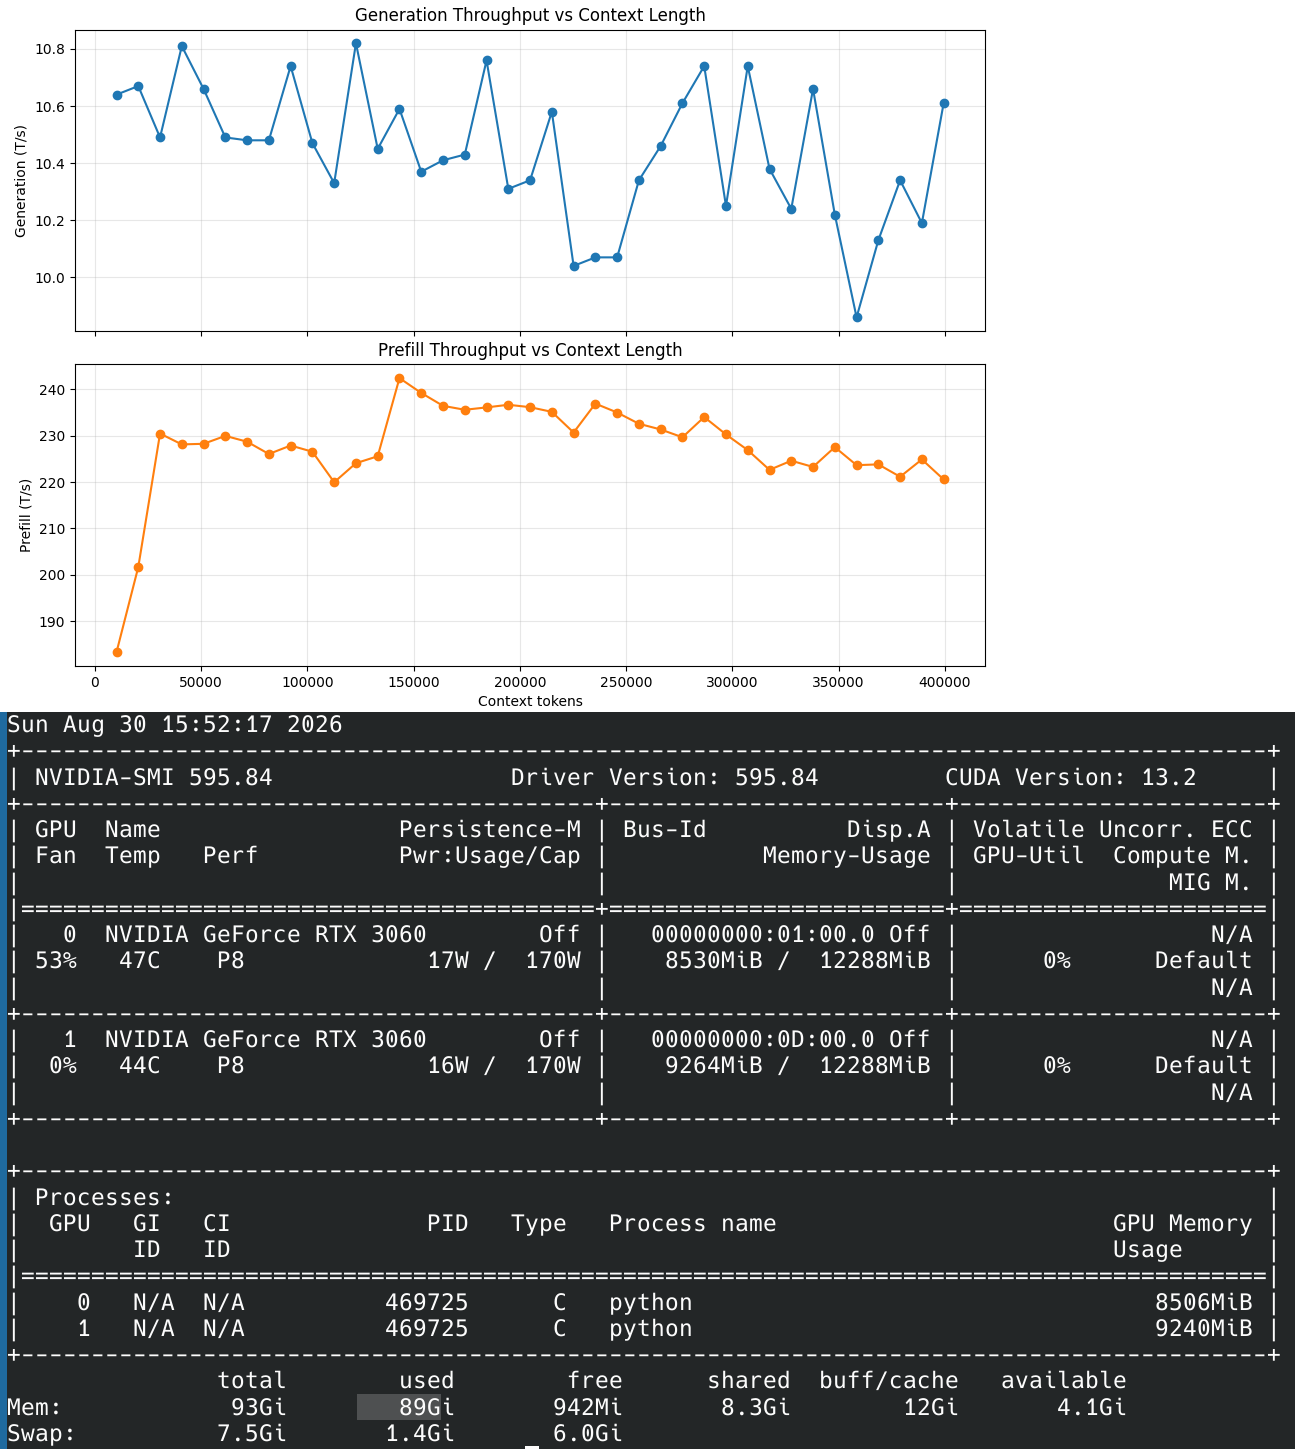Click the "Process name" column header
The image size is (1295, 1449).
tap(693, 1224)
